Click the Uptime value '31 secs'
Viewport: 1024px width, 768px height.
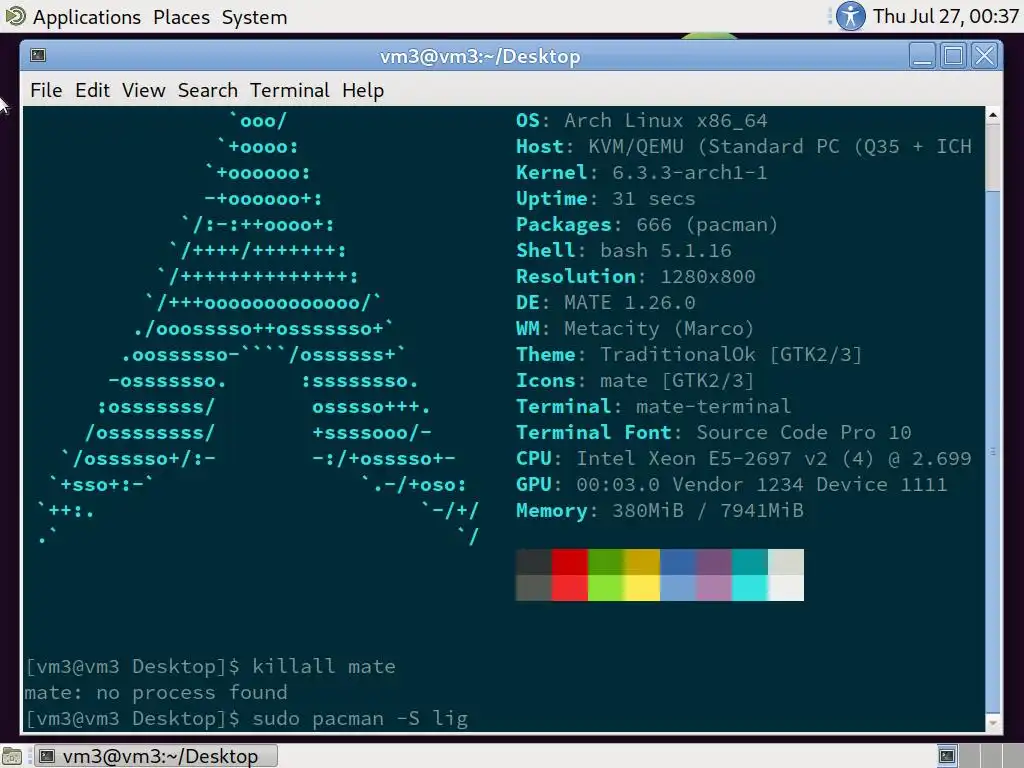(x=654, y=199)
